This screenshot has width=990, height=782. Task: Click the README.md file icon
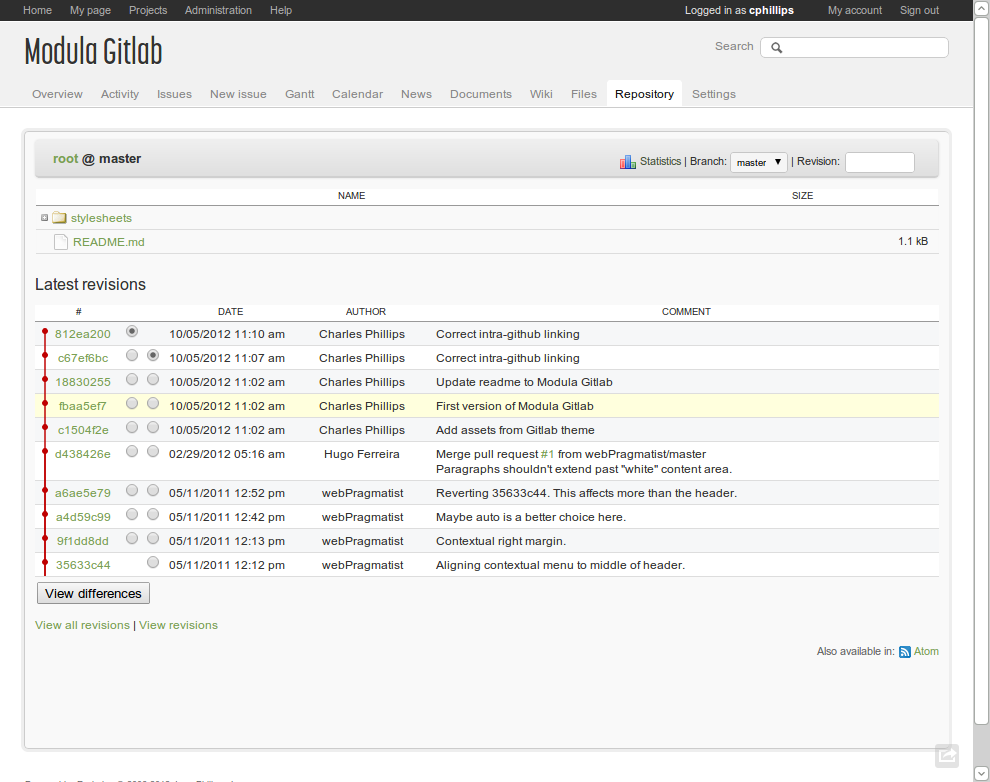tap(61, 242)
